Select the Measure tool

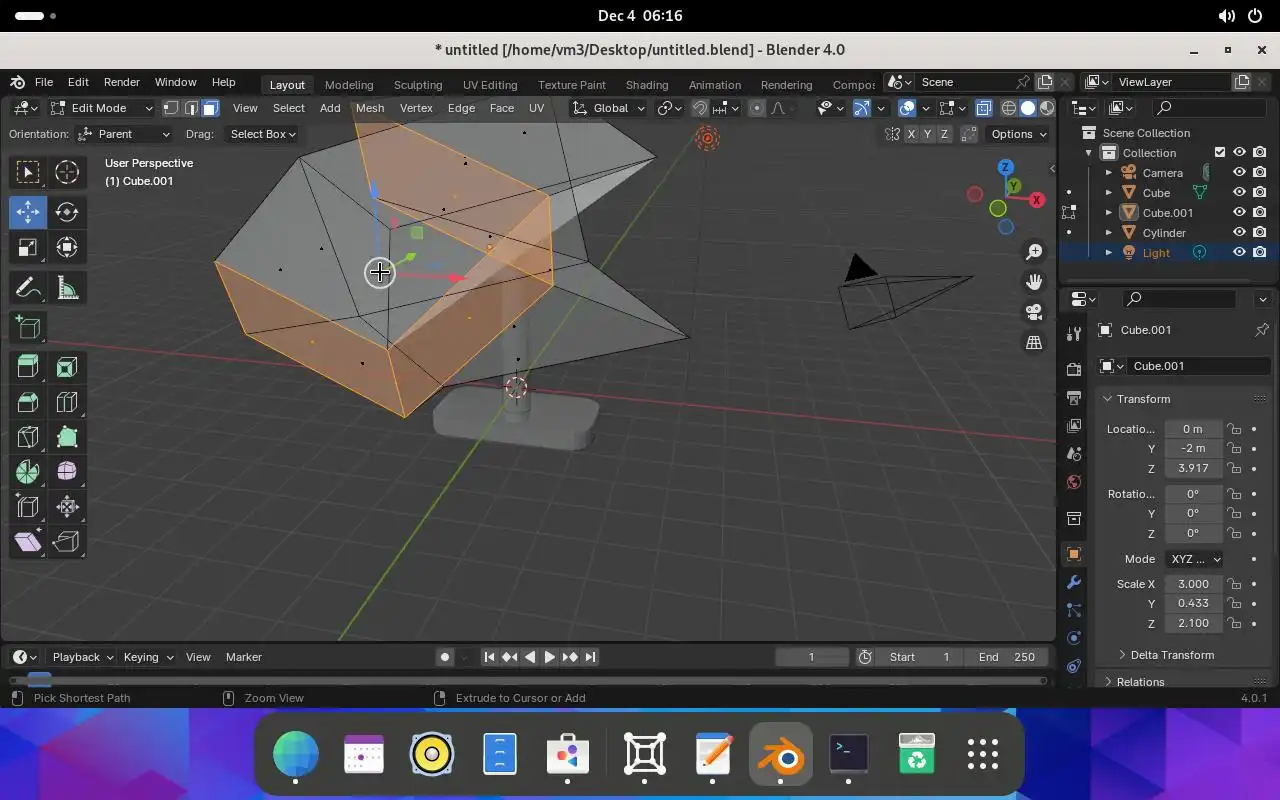click(x=67, y=289)
